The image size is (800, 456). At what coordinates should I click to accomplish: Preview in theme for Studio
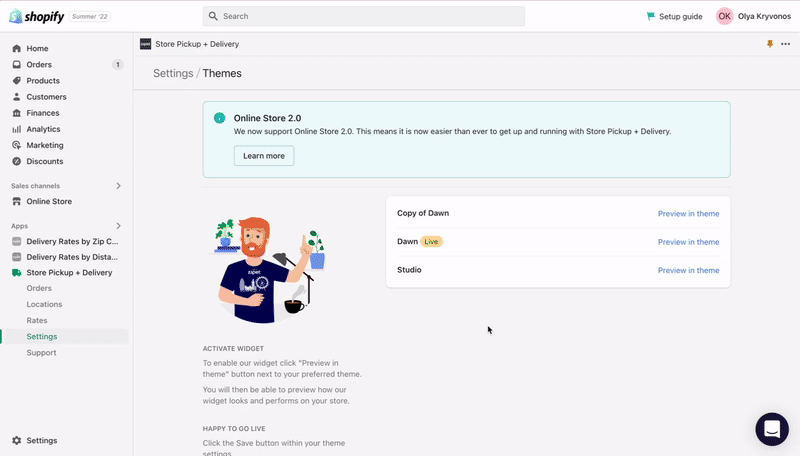tap(688, 270)
